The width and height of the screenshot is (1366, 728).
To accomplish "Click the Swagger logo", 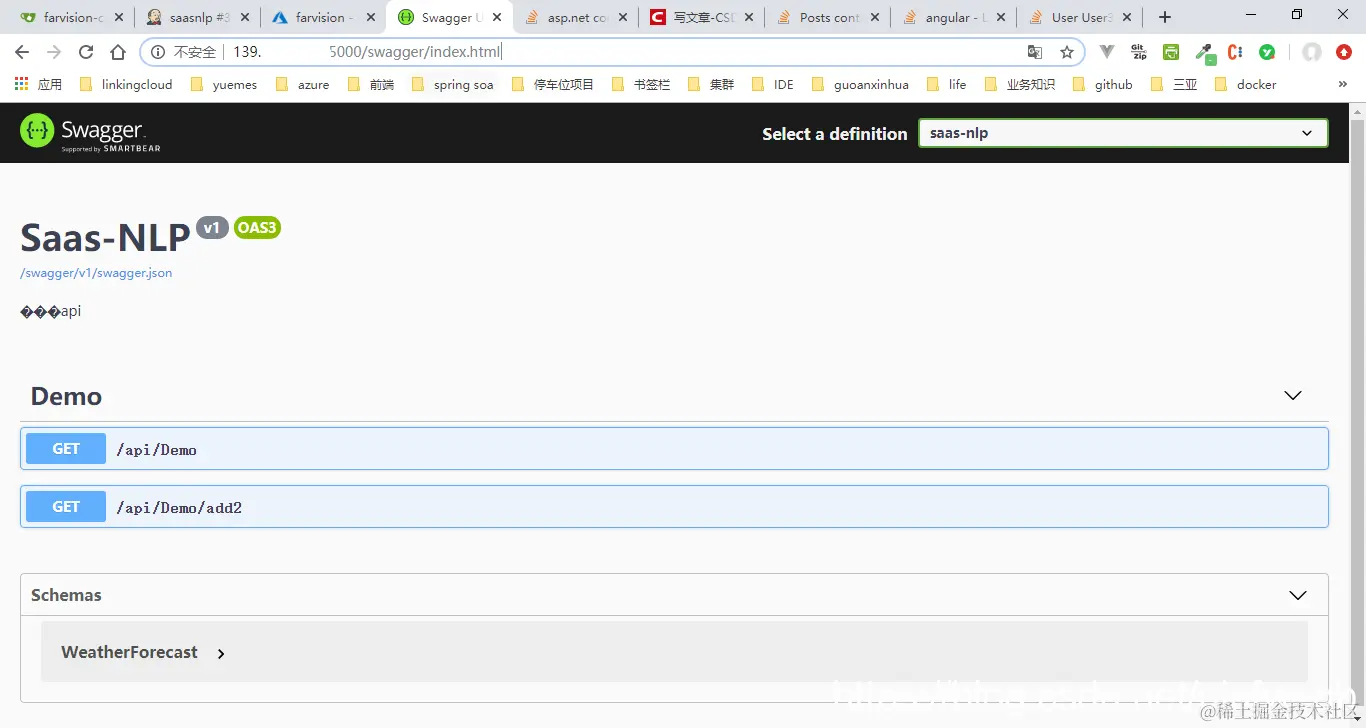I will 90,132.
